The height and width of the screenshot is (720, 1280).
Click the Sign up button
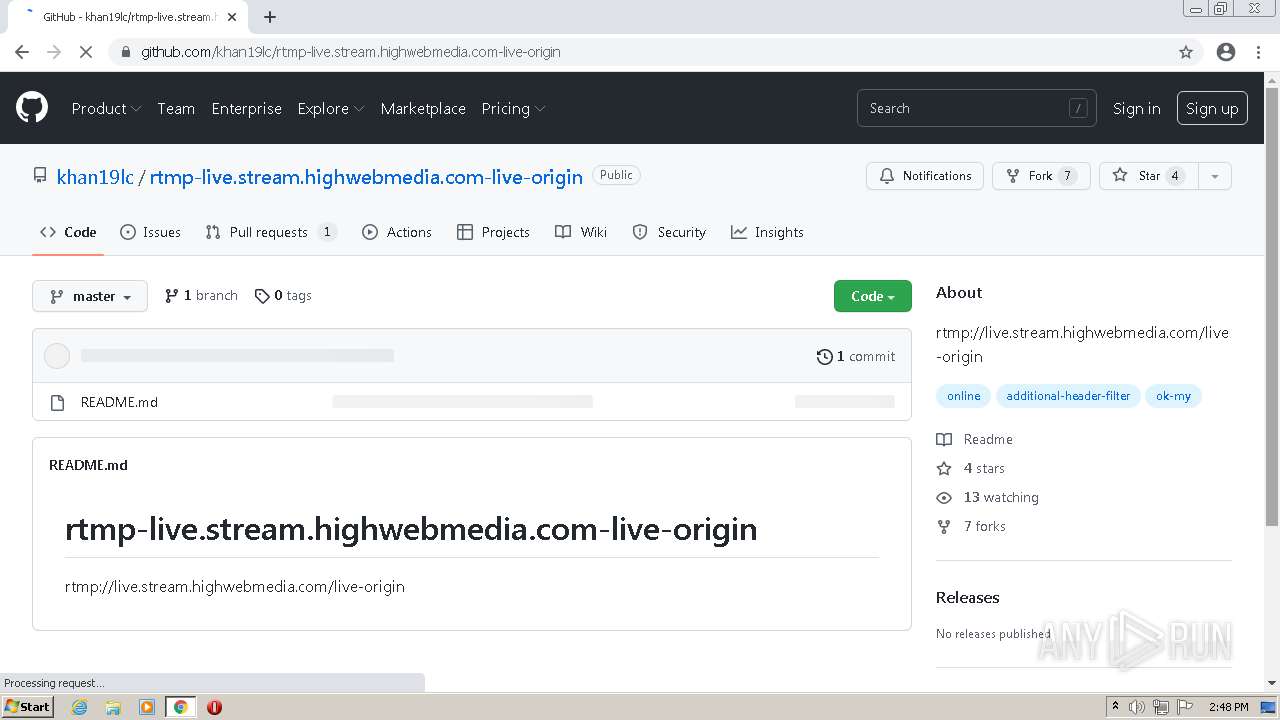click(1212, 108)
